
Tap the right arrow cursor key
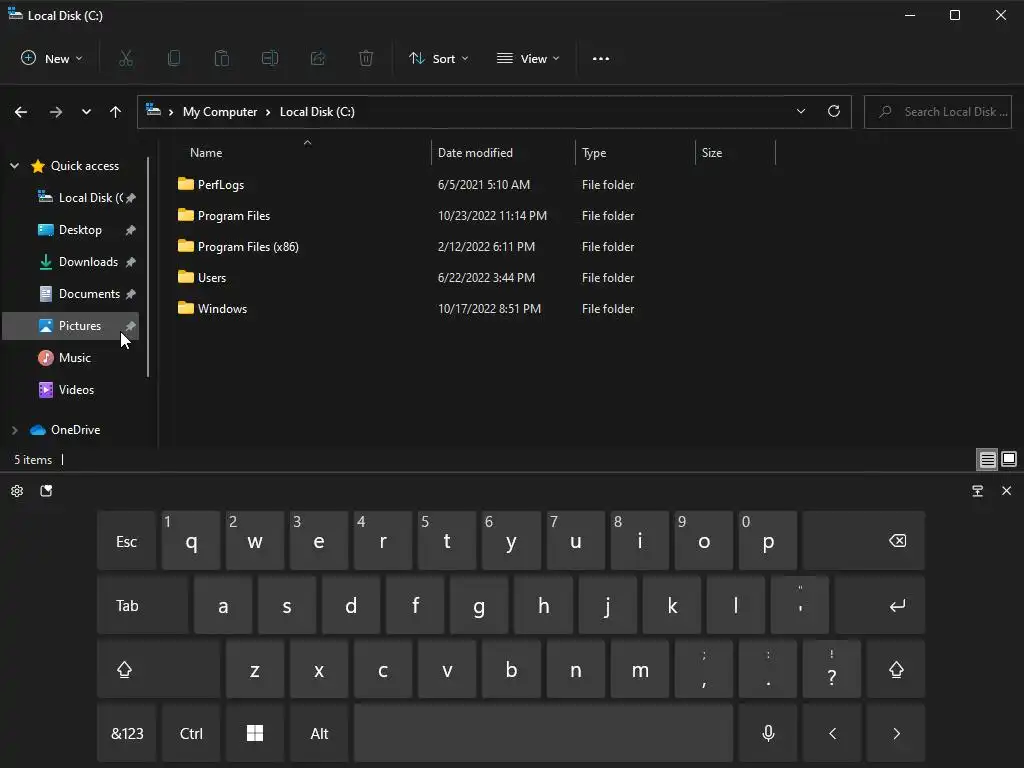click(x=896, y=733)
